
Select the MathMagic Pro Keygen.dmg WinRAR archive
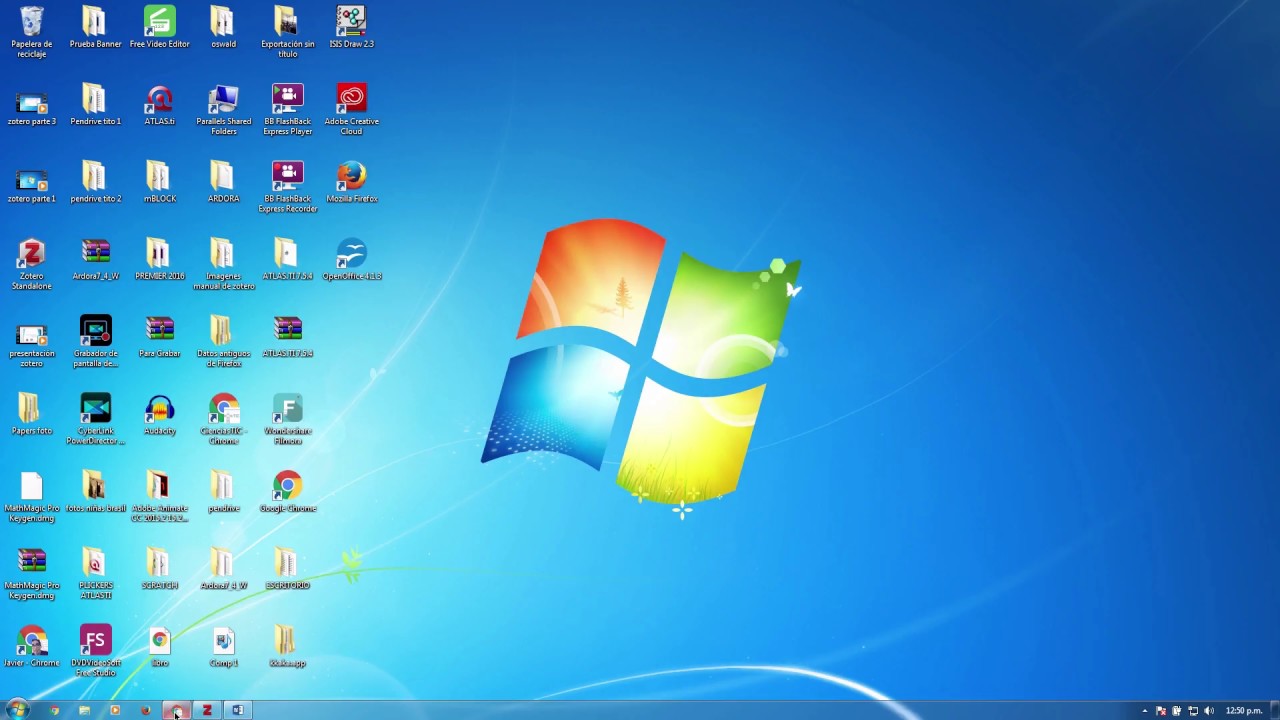[x=32, y=574]
